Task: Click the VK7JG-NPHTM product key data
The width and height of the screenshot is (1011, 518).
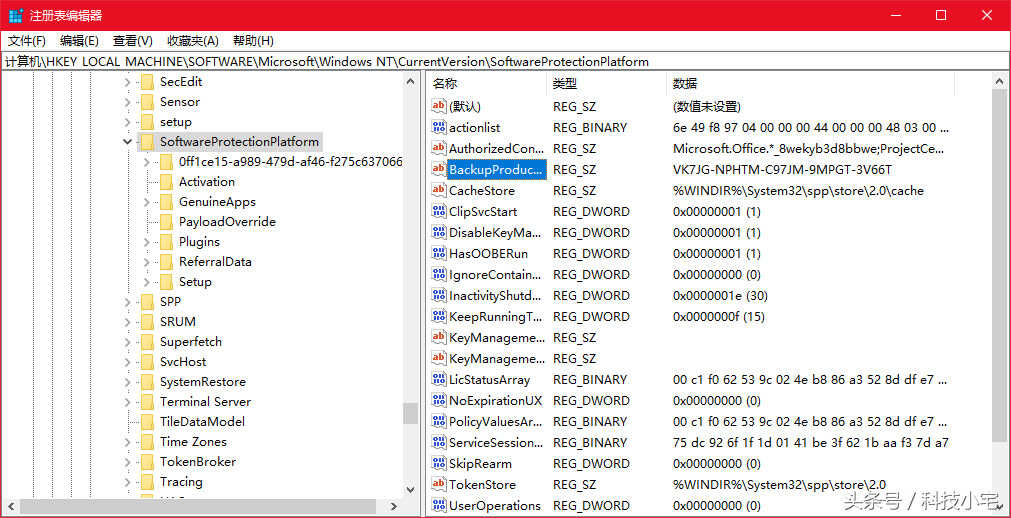Action: coord(782,170)
